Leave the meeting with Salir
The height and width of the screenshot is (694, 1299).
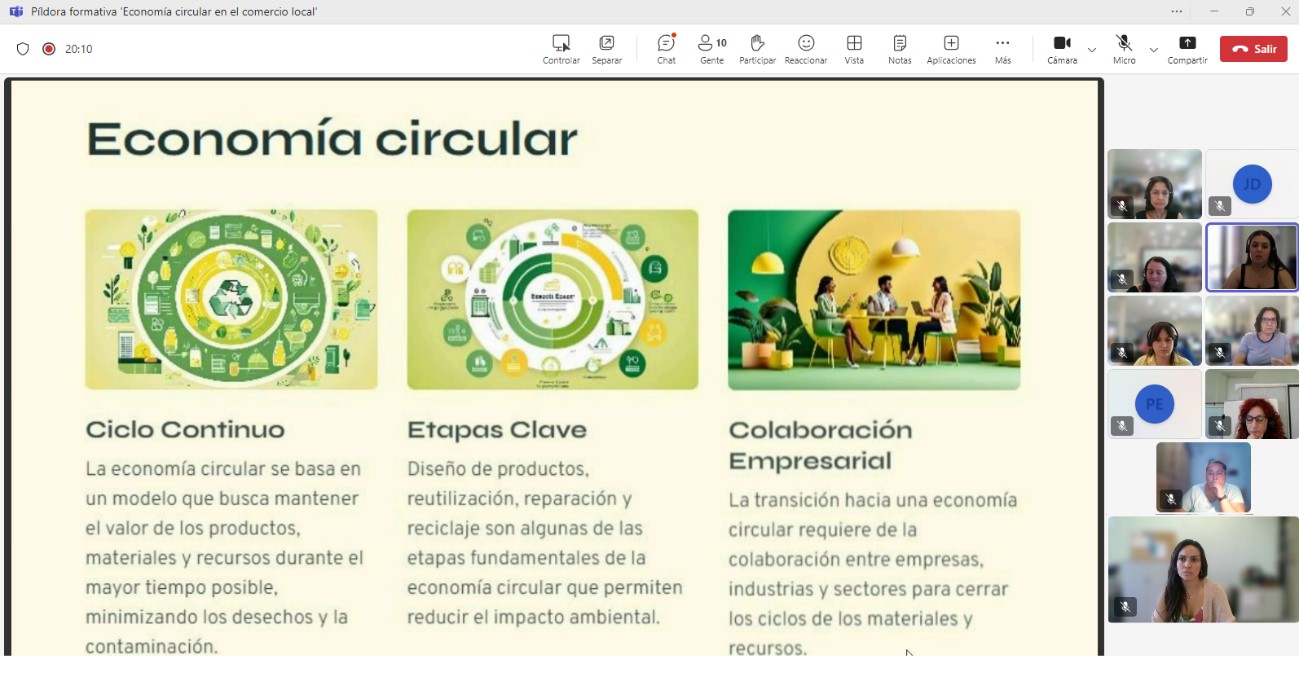1253,49
